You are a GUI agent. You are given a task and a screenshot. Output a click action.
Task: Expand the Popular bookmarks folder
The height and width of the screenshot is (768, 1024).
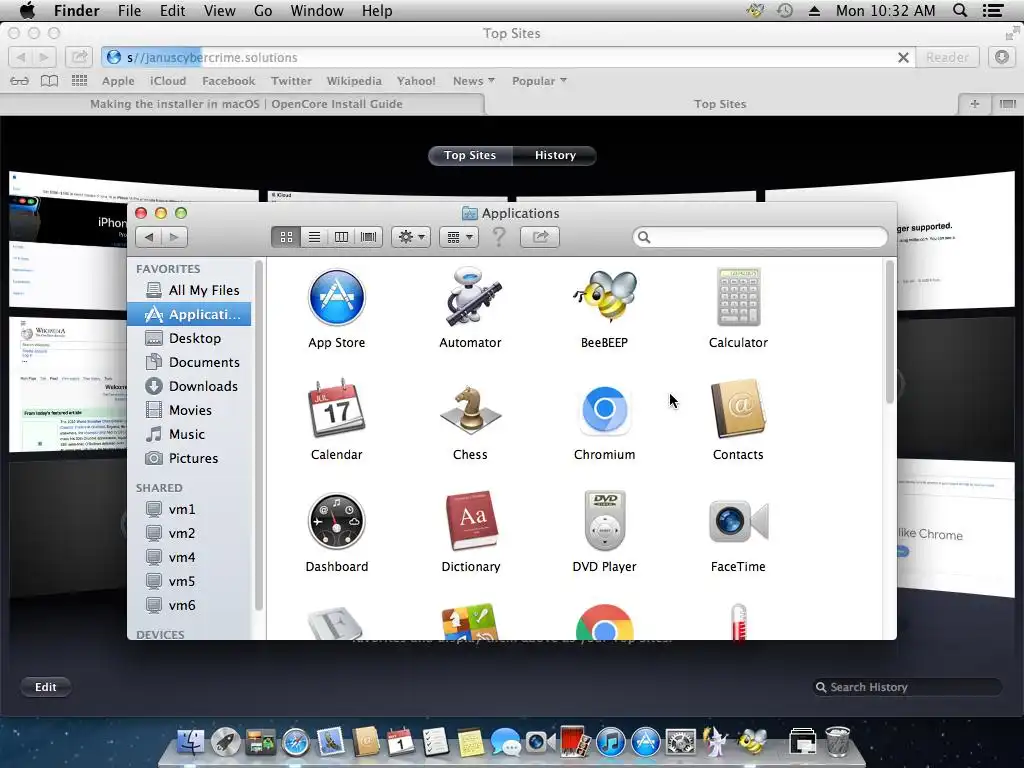tap(539, 81)
